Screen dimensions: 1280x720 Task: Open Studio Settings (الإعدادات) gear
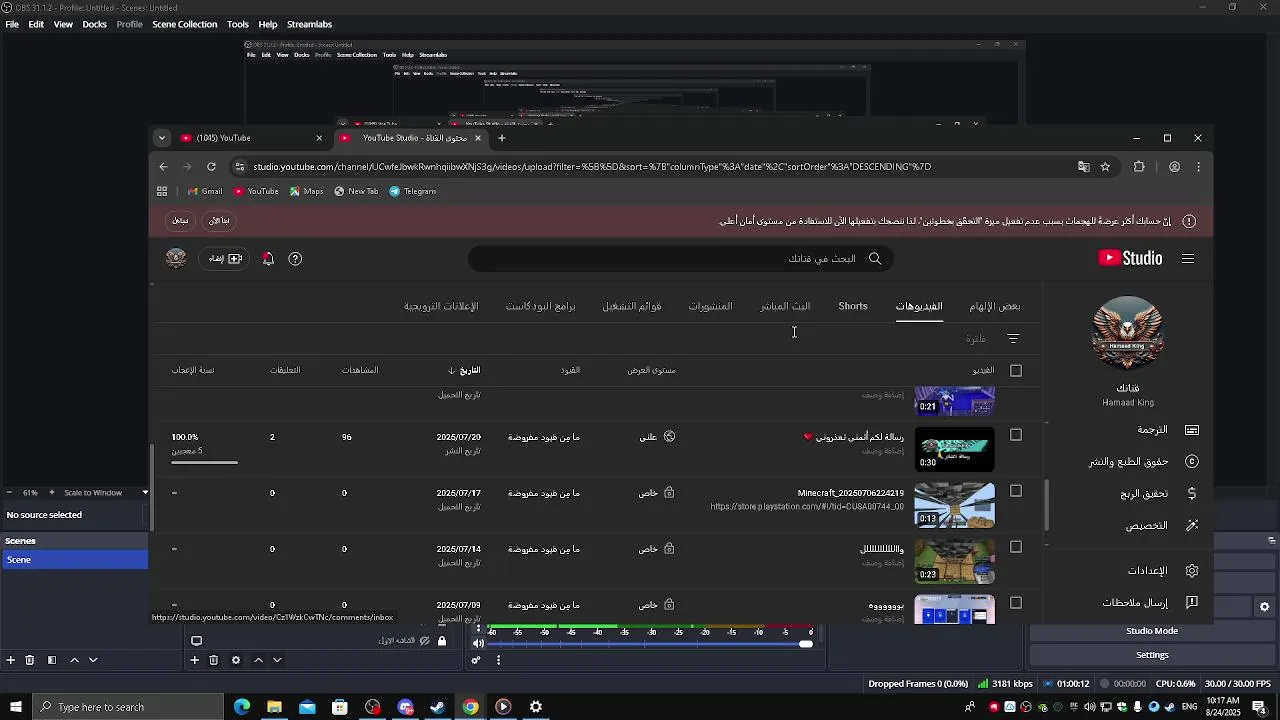tap(1192, 571)
